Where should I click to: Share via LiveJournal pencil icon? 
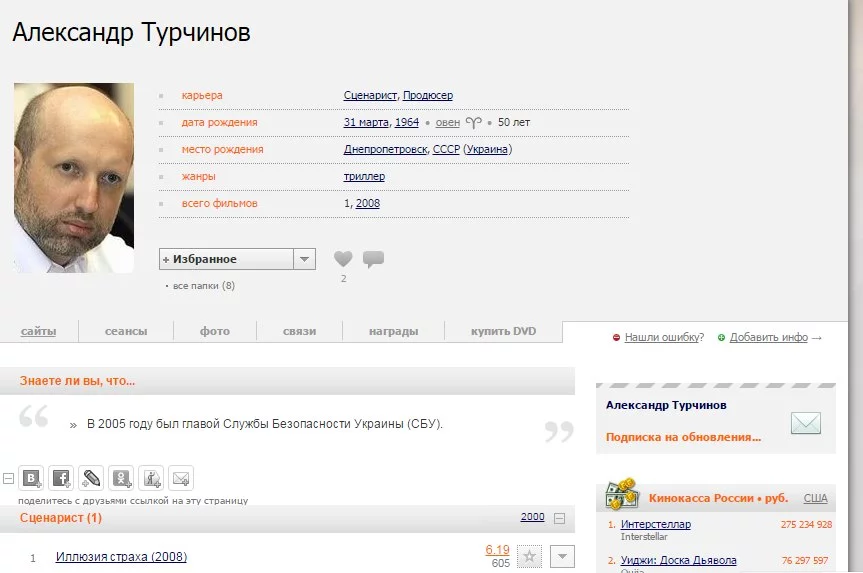coord(91,478)
